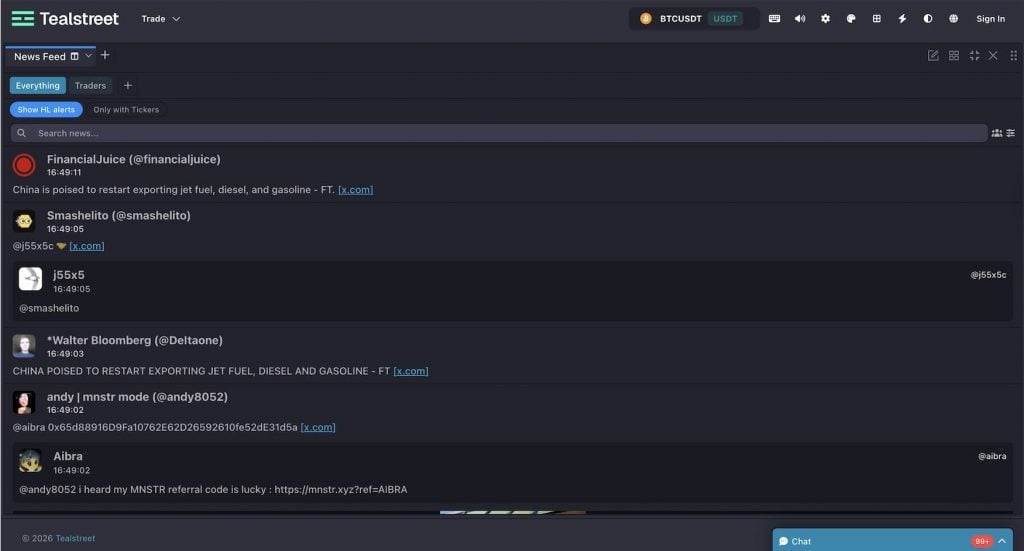Click Smashelito avatar
The width and height of the screenshot is (1024, 551).
(x=24, y=221)
